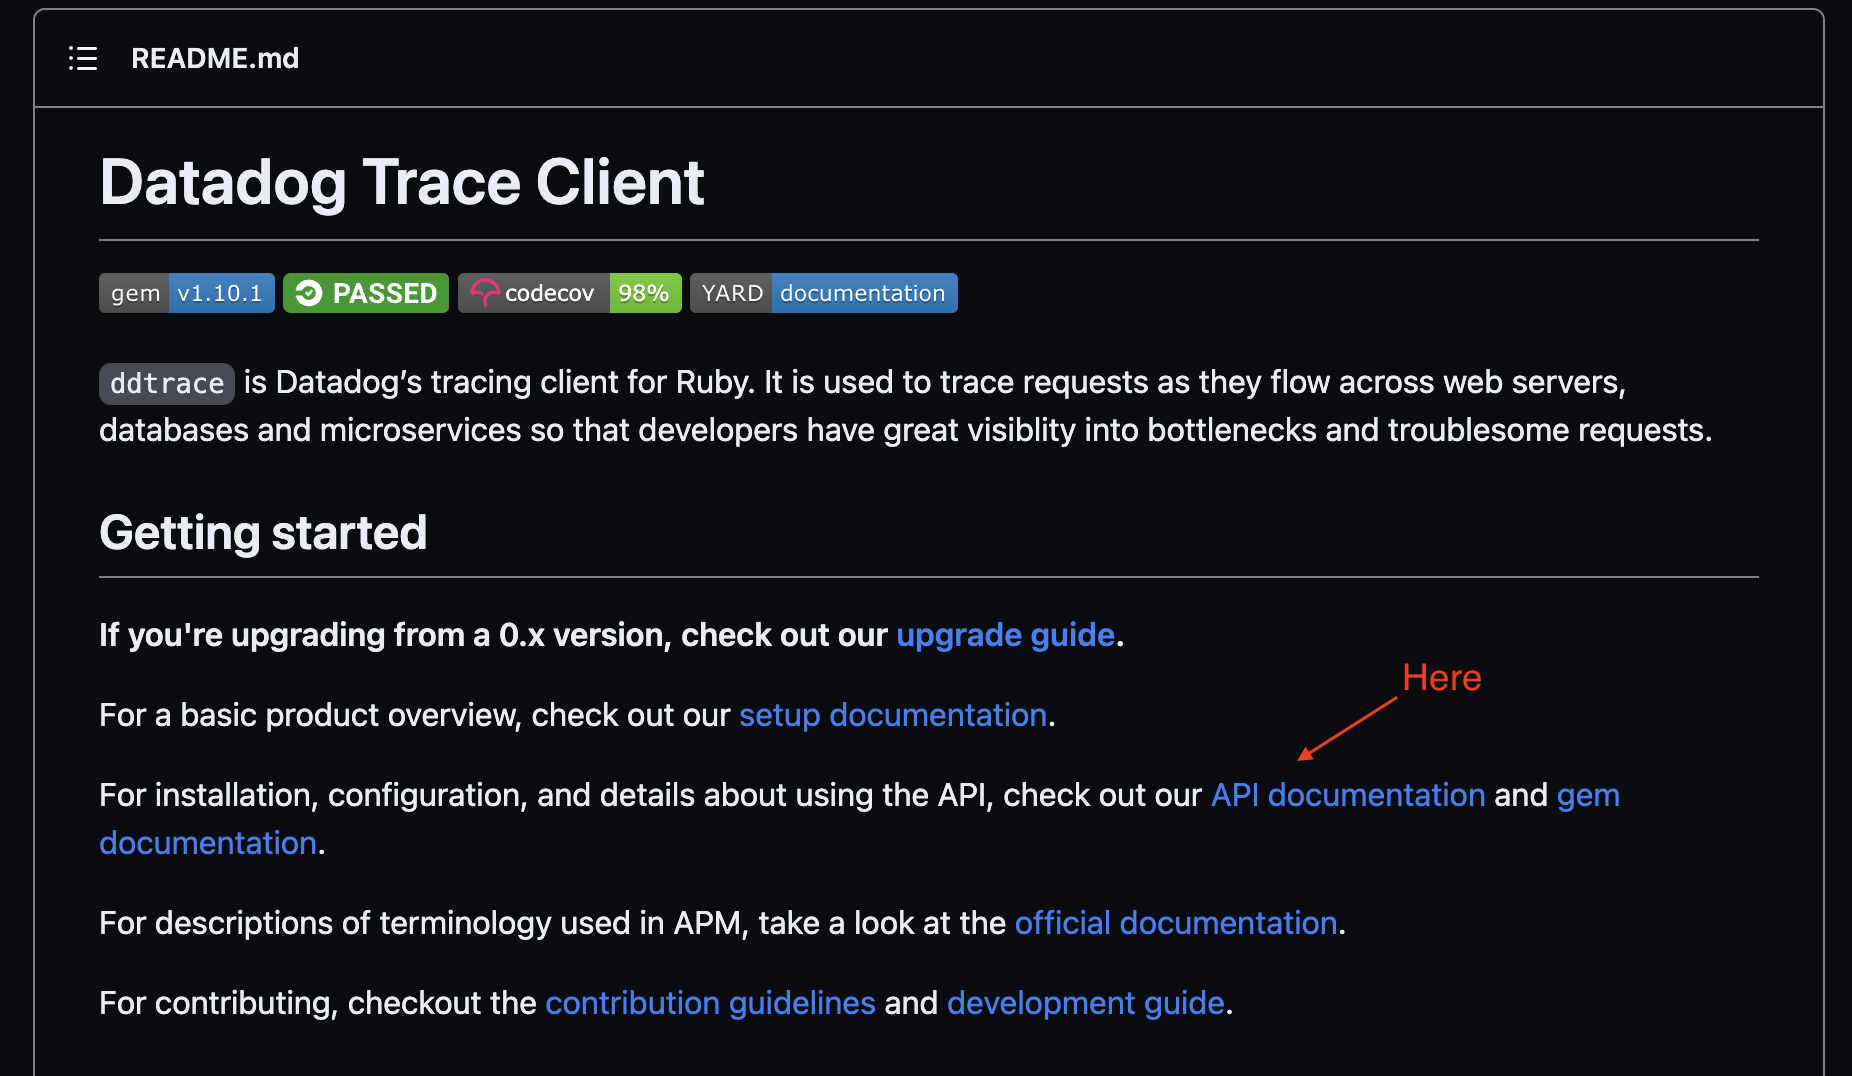Select the circular refresh icon on PASSED badge
Image resolution: width=1852 pixels, height=1076 pixels.
pos(310,293)
